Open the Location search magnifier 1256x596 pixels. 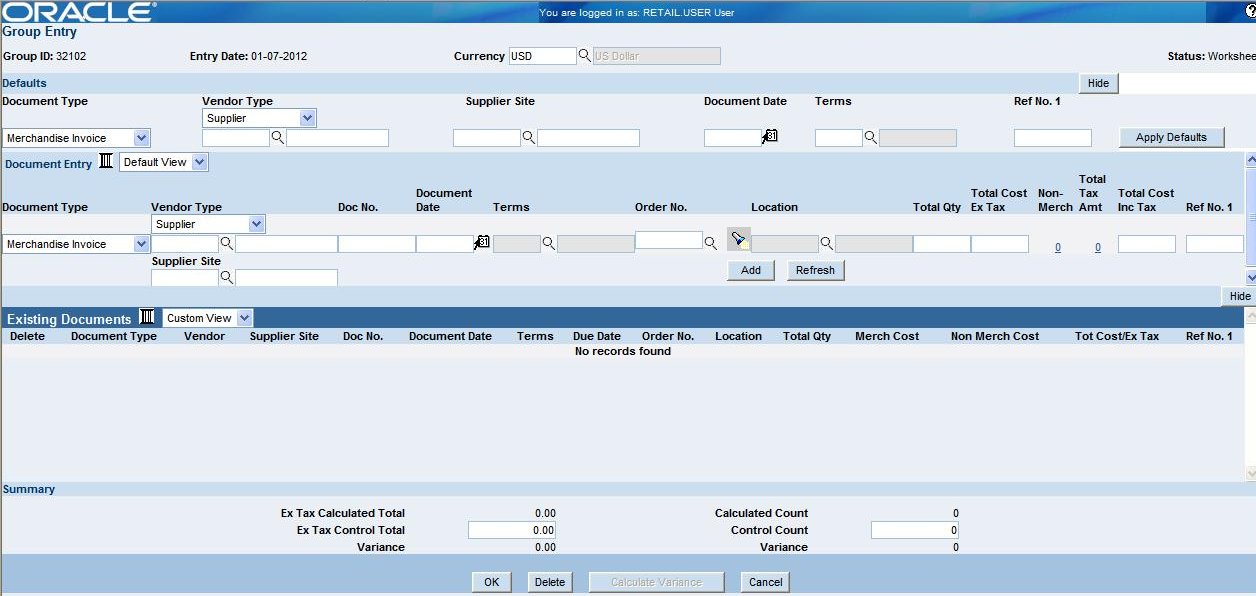[826, 243]
